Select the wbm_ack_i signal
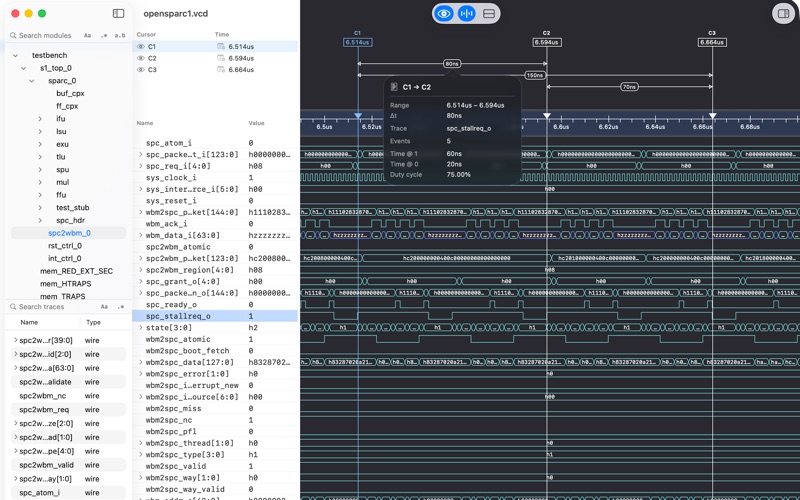Viewport: 800px width, 500px height. pos(166,224)
